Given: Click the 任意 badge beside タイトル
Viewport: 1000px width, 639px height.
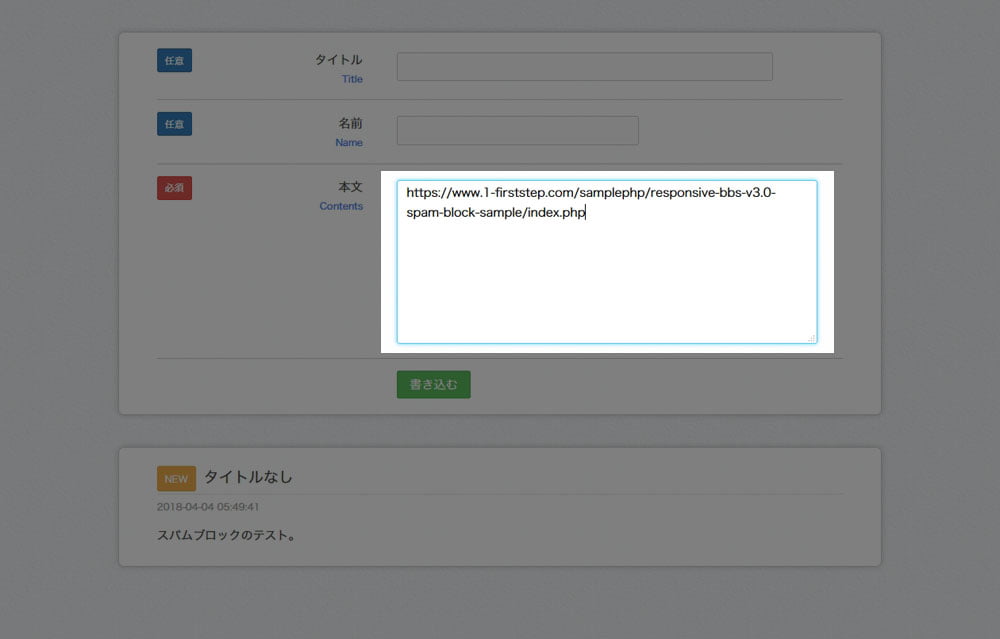Looking at the screenshot, I should 174,61.
